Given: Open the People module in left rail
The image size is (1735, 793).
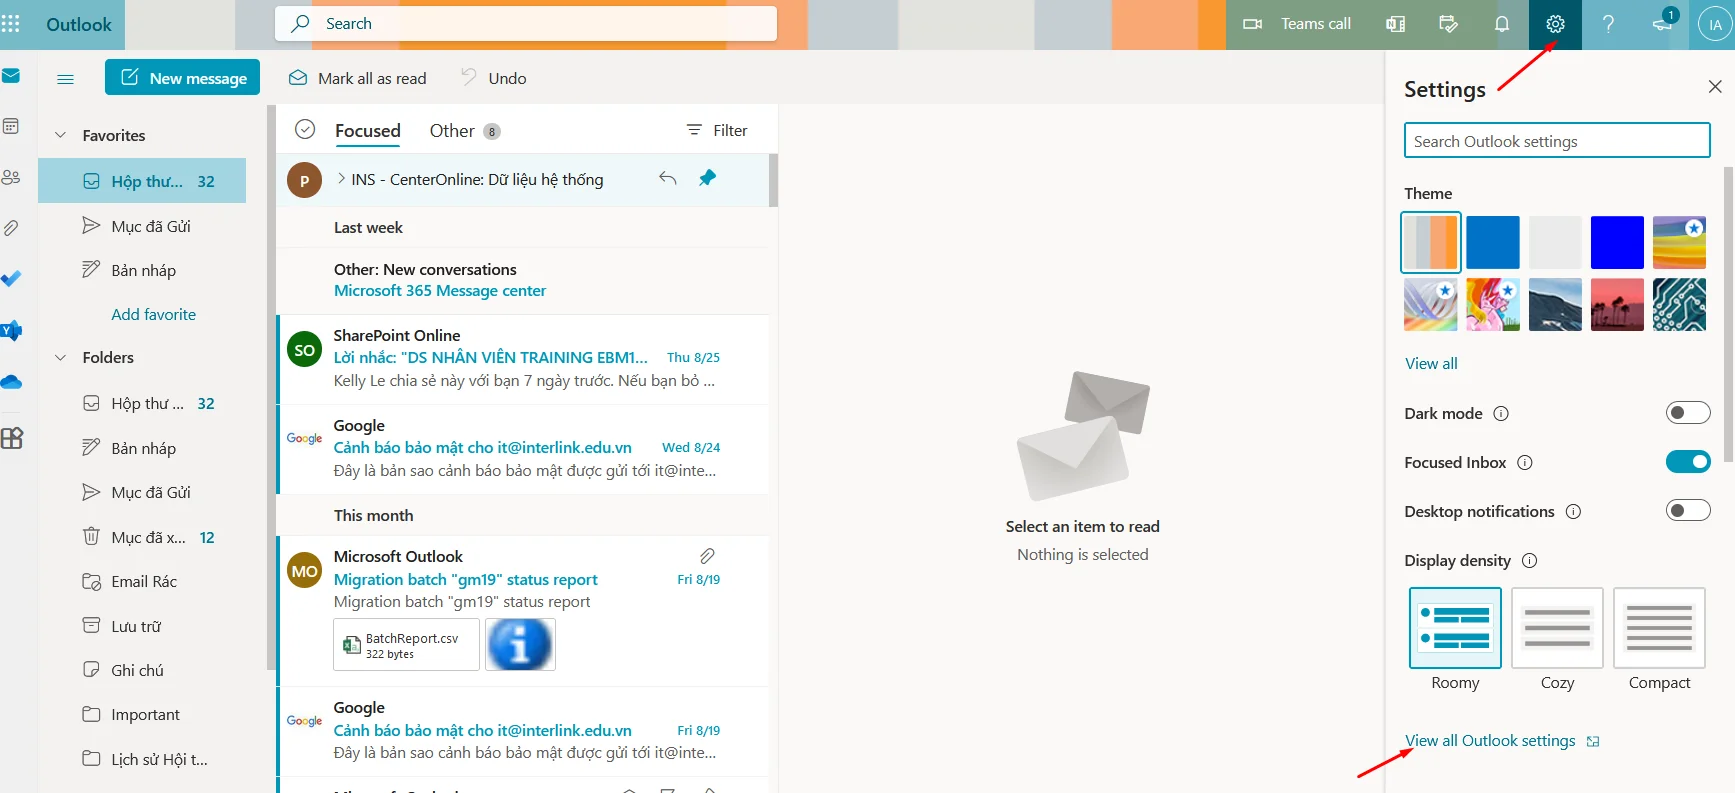Looking at the screenshot, I should [x=11, y=177].
